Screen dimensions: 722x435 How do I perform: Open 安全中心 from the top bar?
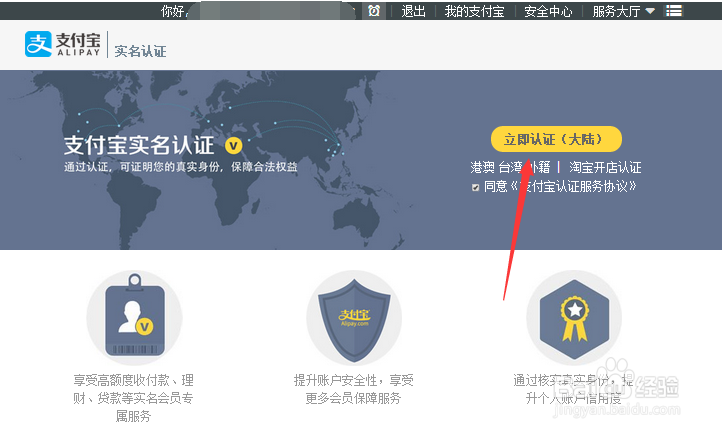[x=548, y=11]
